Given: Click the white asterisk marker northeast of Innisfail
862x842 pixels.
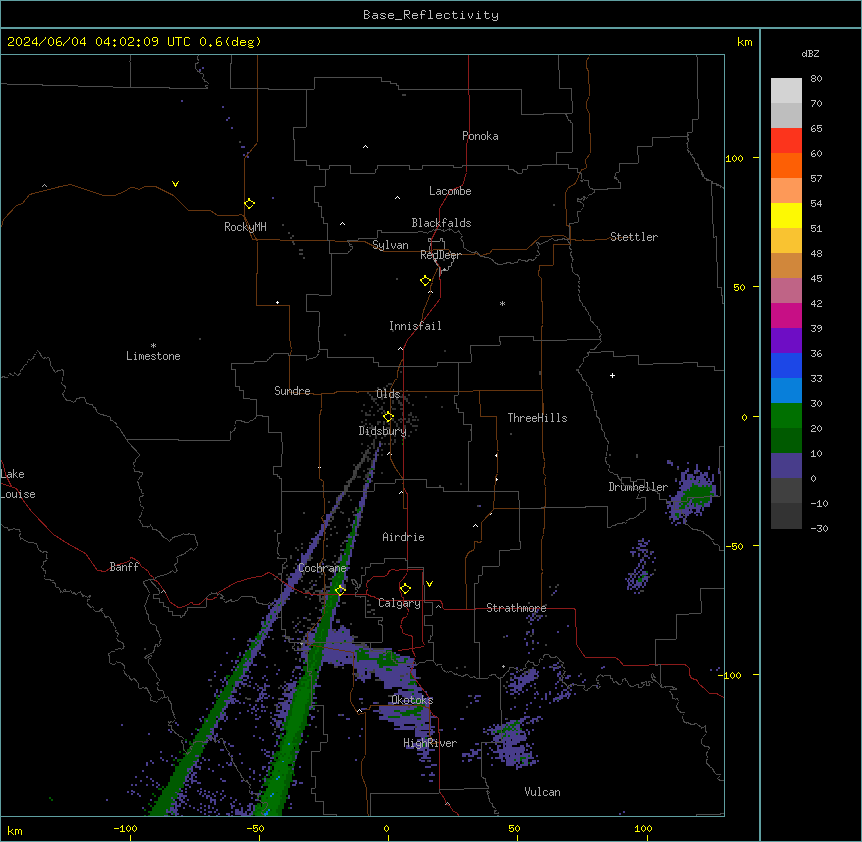Looking at the screenshot, I should click(502, 303).
